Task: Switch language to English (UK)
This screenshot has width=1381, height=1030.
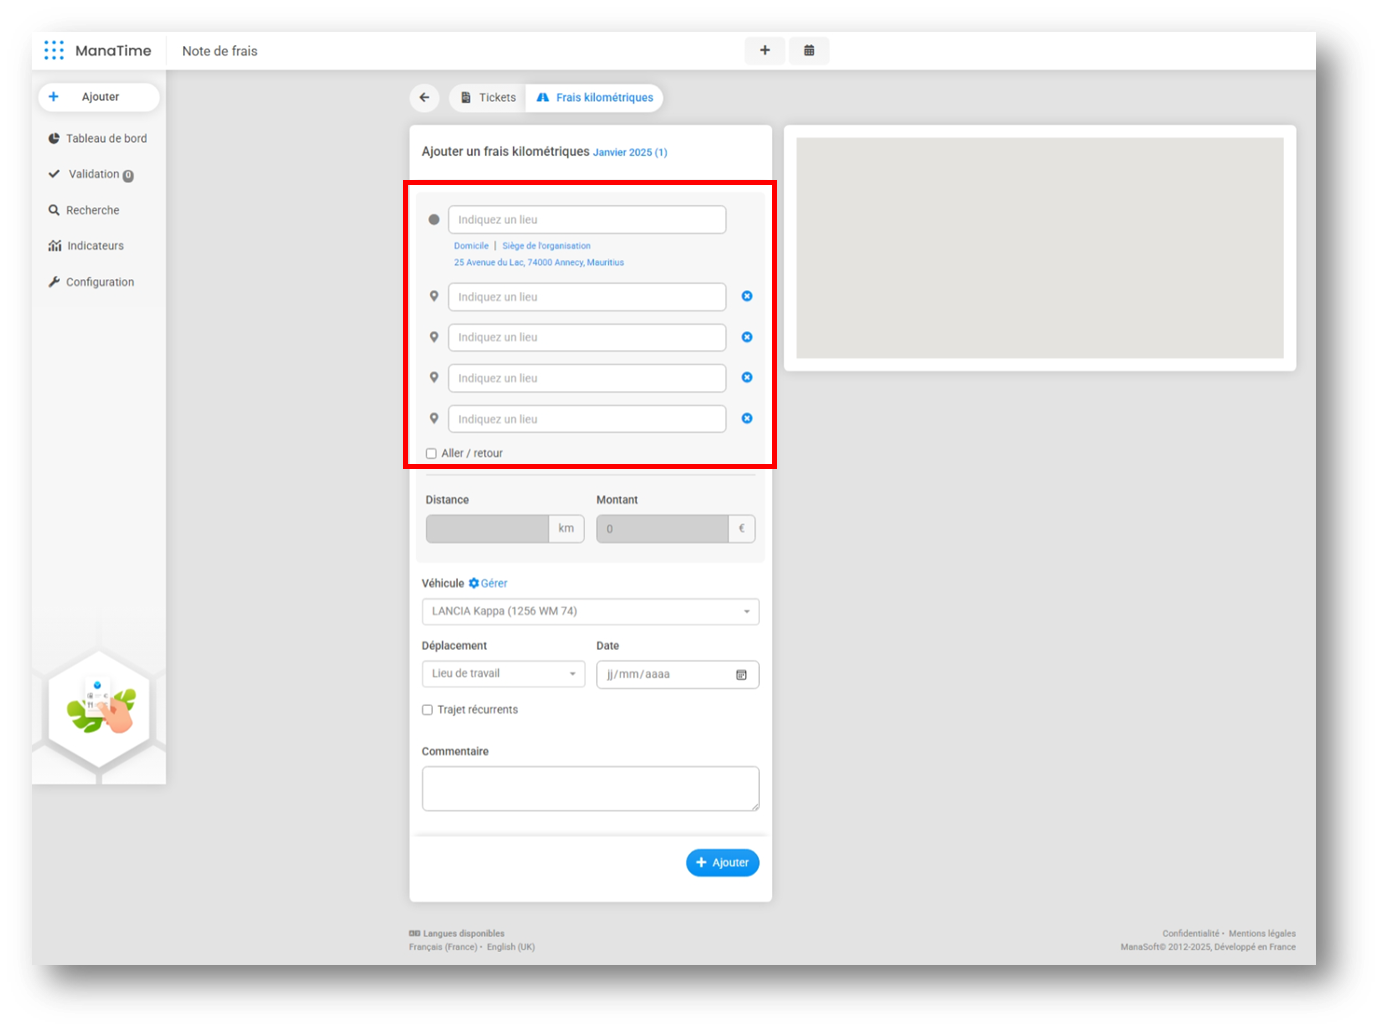Action: (511, 947)
